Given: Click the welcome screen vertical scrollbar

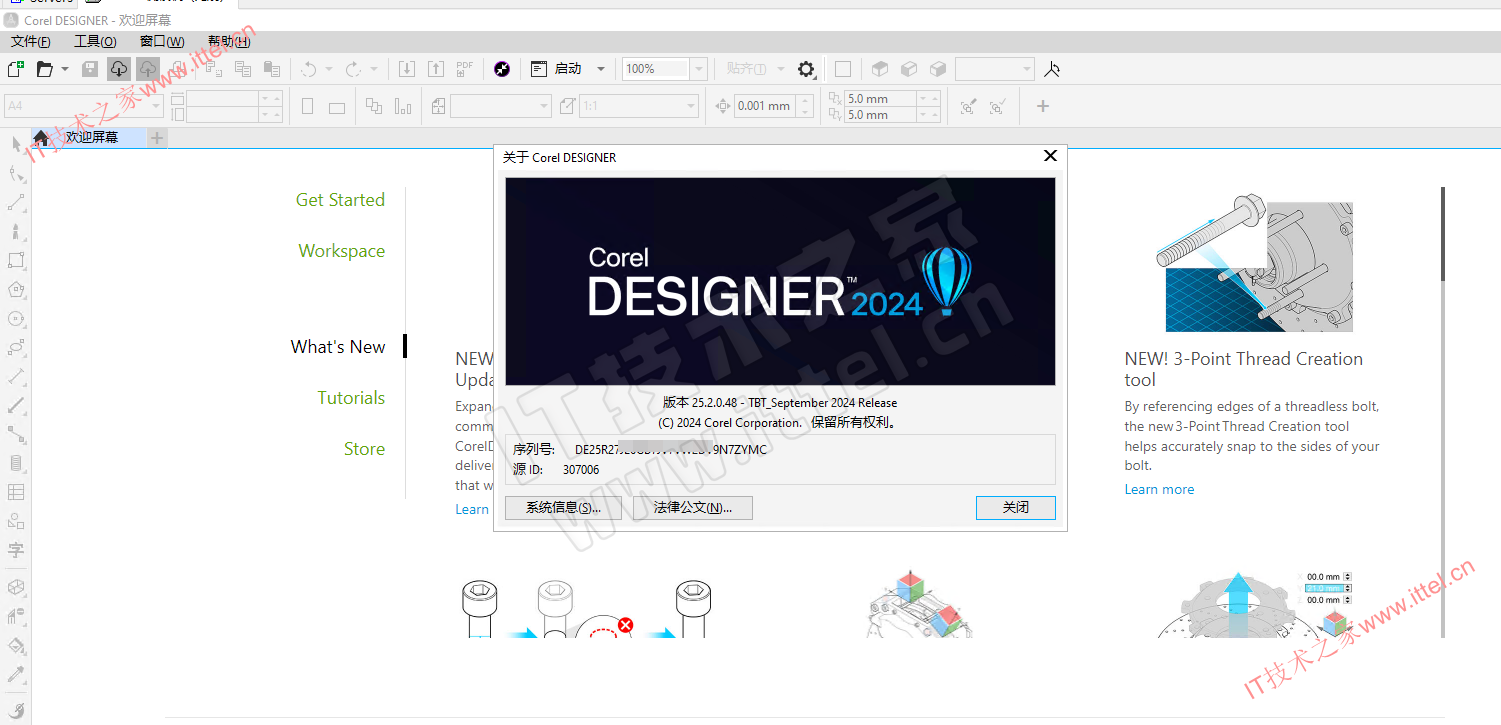Looking at the screenshot, I should click(x=1443, y=234).
